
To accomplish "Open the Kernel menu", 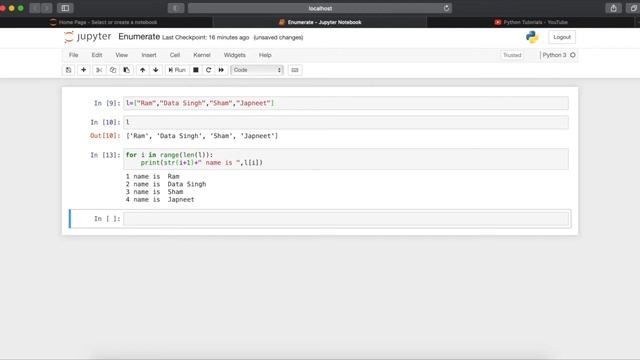I will pyautogui.click(x=202, y=55).
